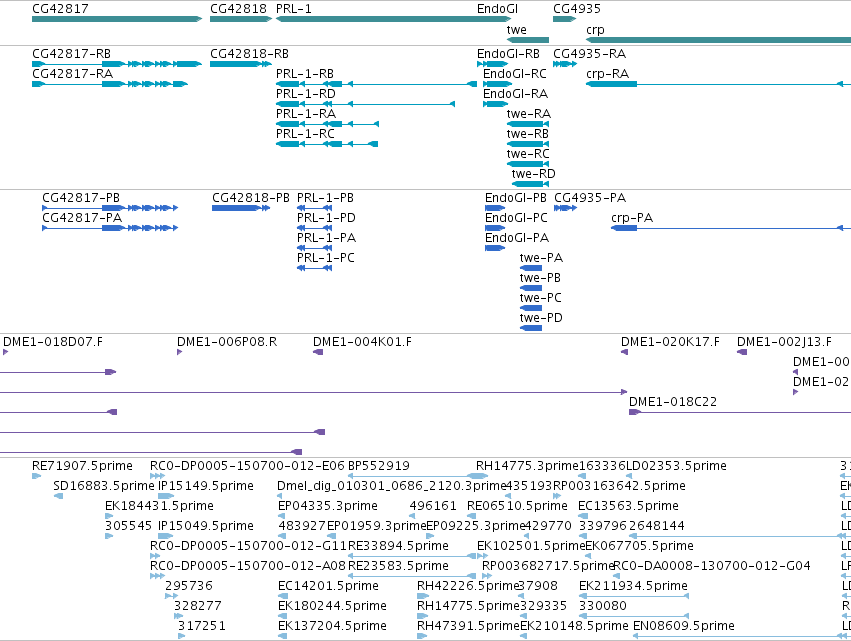Click BAC end DME1-018D07.F

pos(5,352)
